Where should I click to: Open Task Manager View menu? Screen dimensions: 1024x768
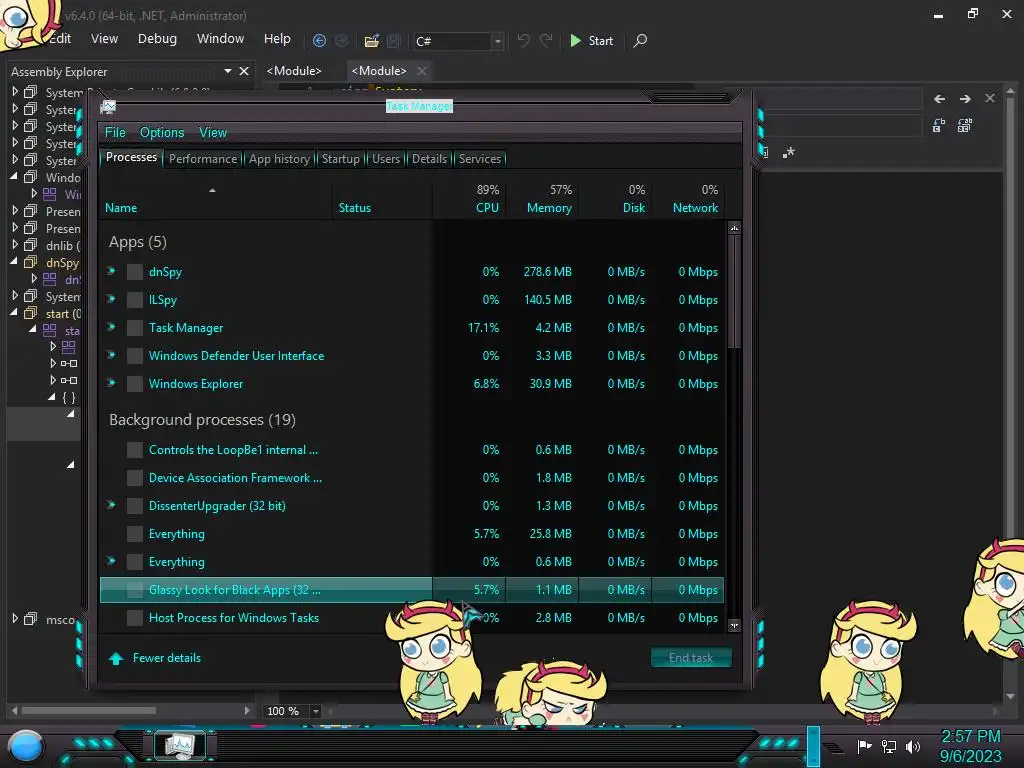[x=213, y=133]
